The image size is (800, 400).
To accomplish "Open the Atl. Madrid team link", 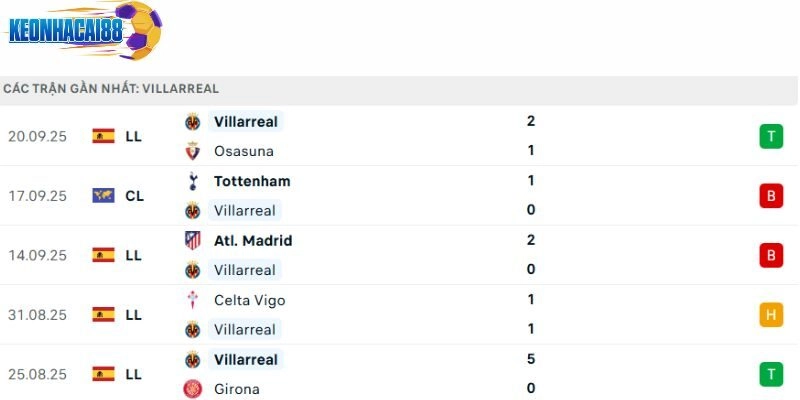I will (252, 240).
